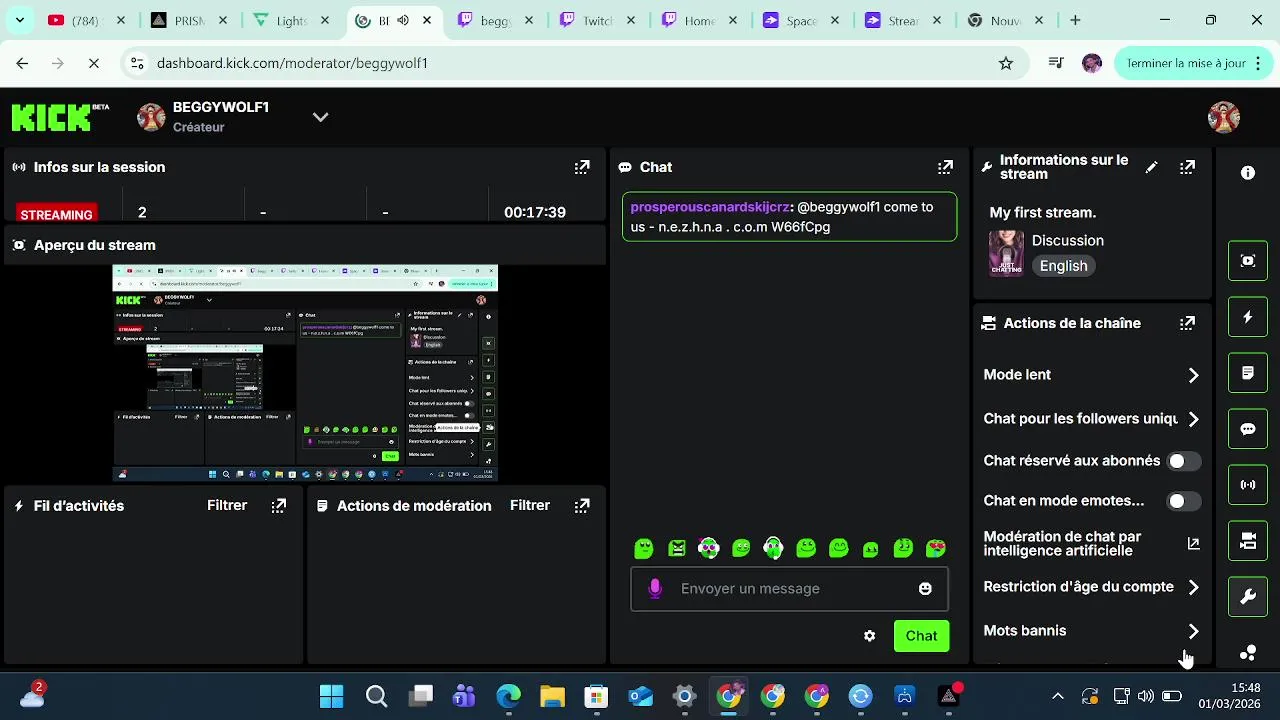Switch to the PRISM browser tab
Image resolution: width=1280 pixels, height=720 pixels.
[x=190, y=20]
